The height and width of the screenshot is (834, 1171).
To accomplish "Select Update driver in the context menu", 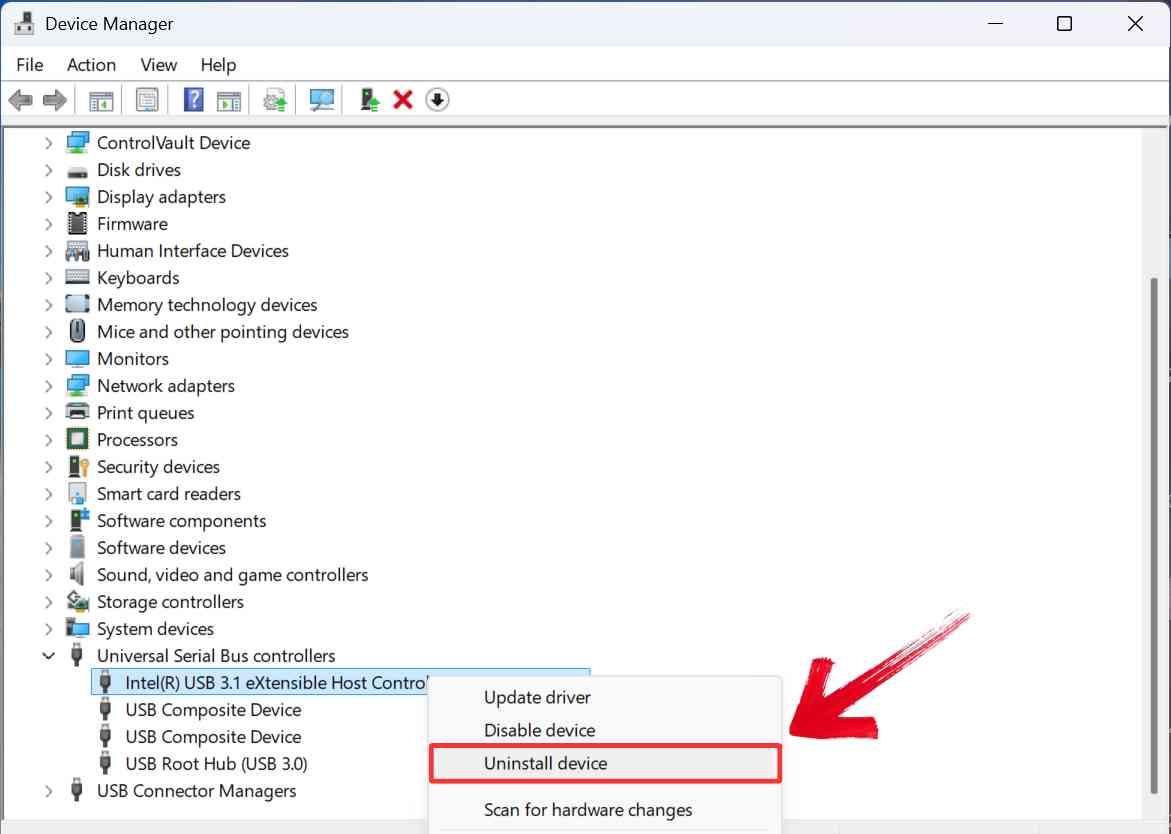I will pyautogui.click(x=537, y=697).
